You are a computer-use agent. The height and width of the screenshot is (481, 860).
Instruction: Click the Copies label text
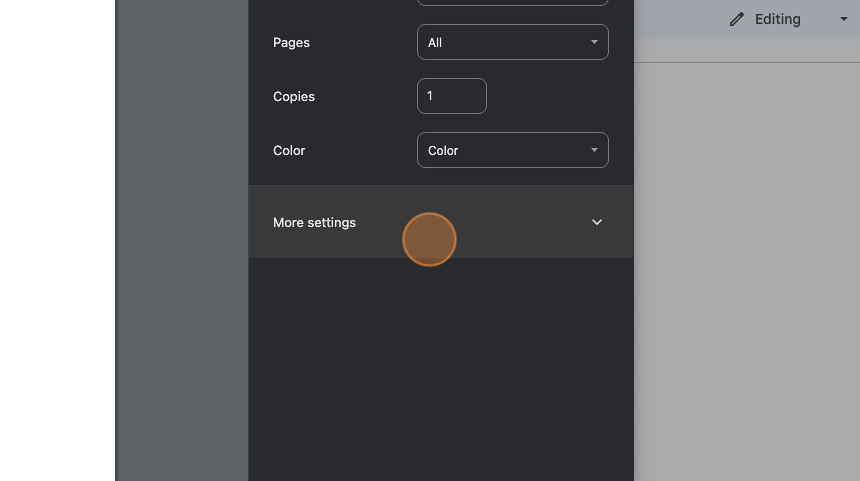[x=294, y=97]
